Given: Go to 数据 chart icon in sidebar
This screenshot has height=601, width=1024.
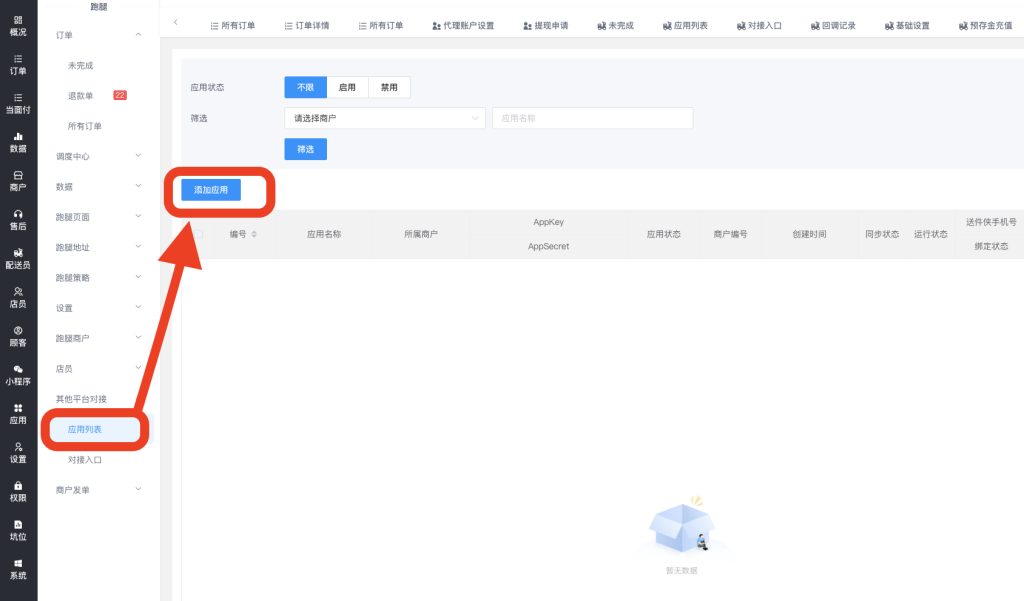Looking at the screenshot, I should pos(18,141).
